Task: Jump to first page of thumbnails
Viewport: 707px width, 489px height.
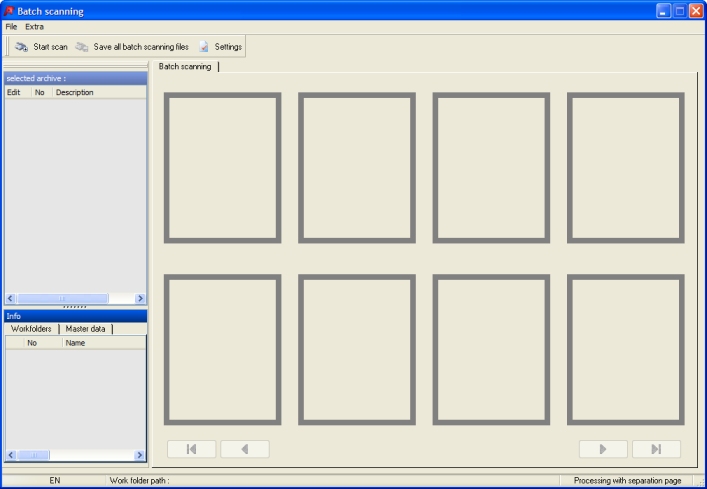Action: (x=192, y=449)
